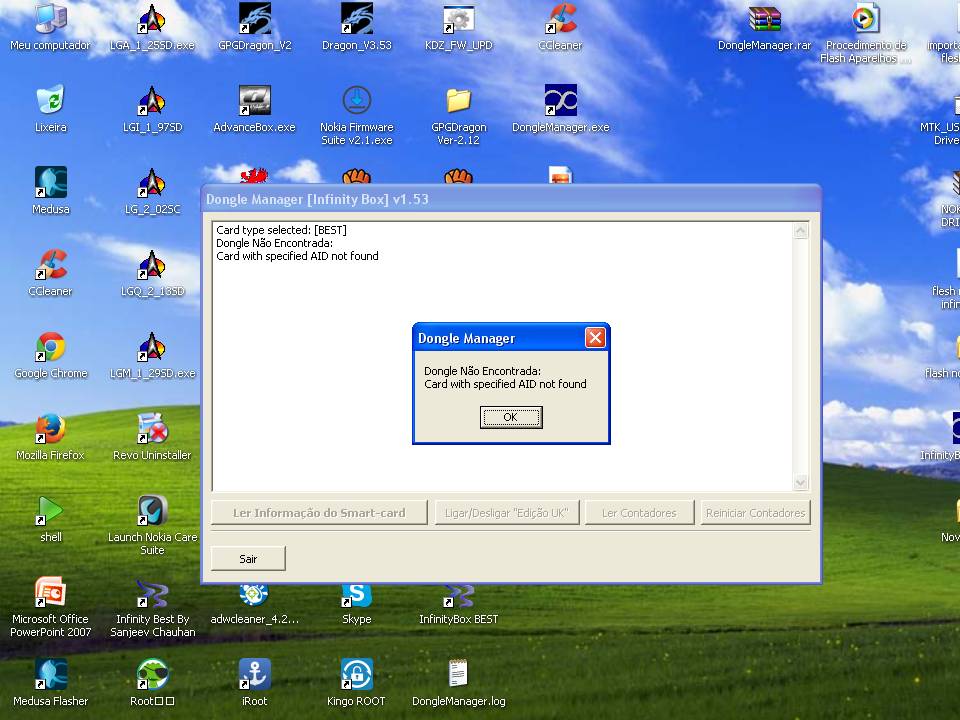The width and height of the screenshot is (960, 720).
Task: Open the Microsoft Office PowerPoint 2007 shortcut
Action: point(50,595)
